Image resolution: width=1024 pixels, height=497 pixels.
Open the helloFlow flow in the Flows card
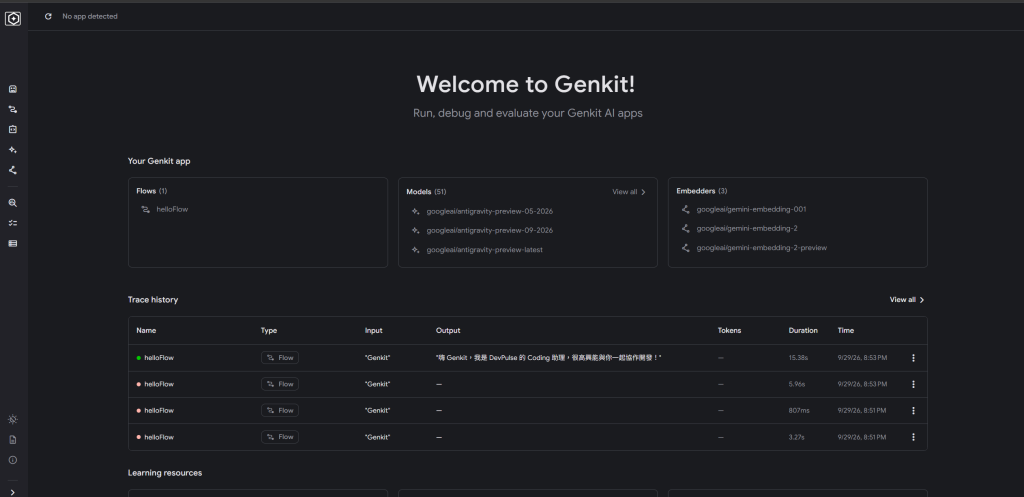click(172, 210)
